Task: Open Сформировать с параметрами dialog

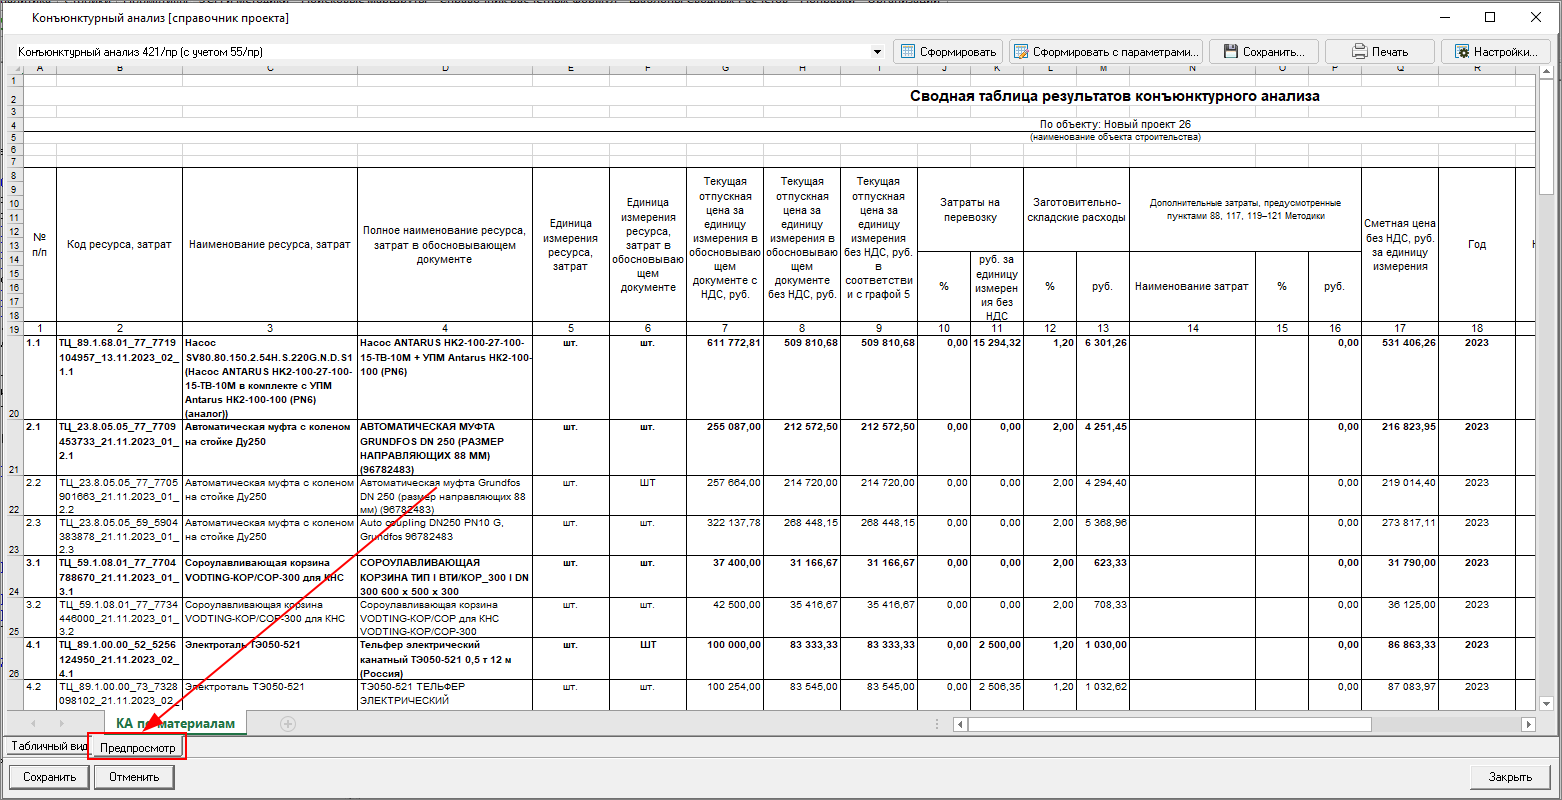Action: [x=1104, y=52]
